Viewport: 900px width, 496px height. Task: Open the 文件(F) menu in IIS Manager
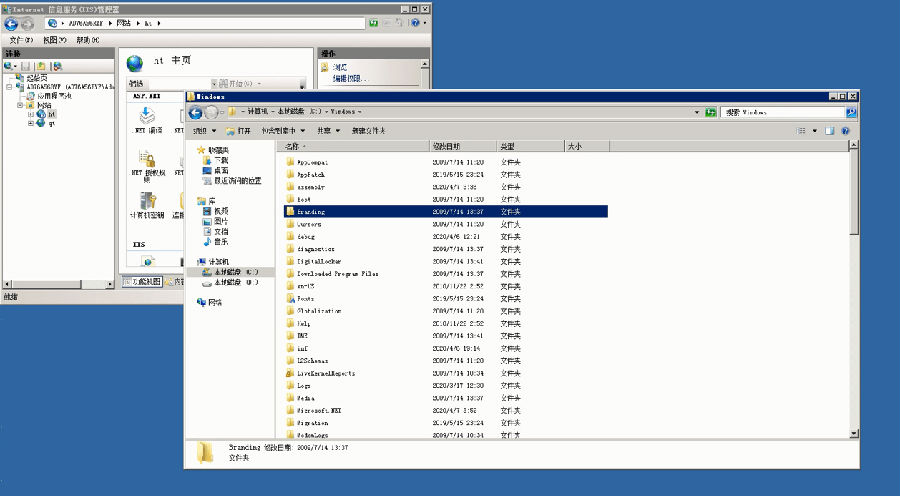tap(22, 40)
